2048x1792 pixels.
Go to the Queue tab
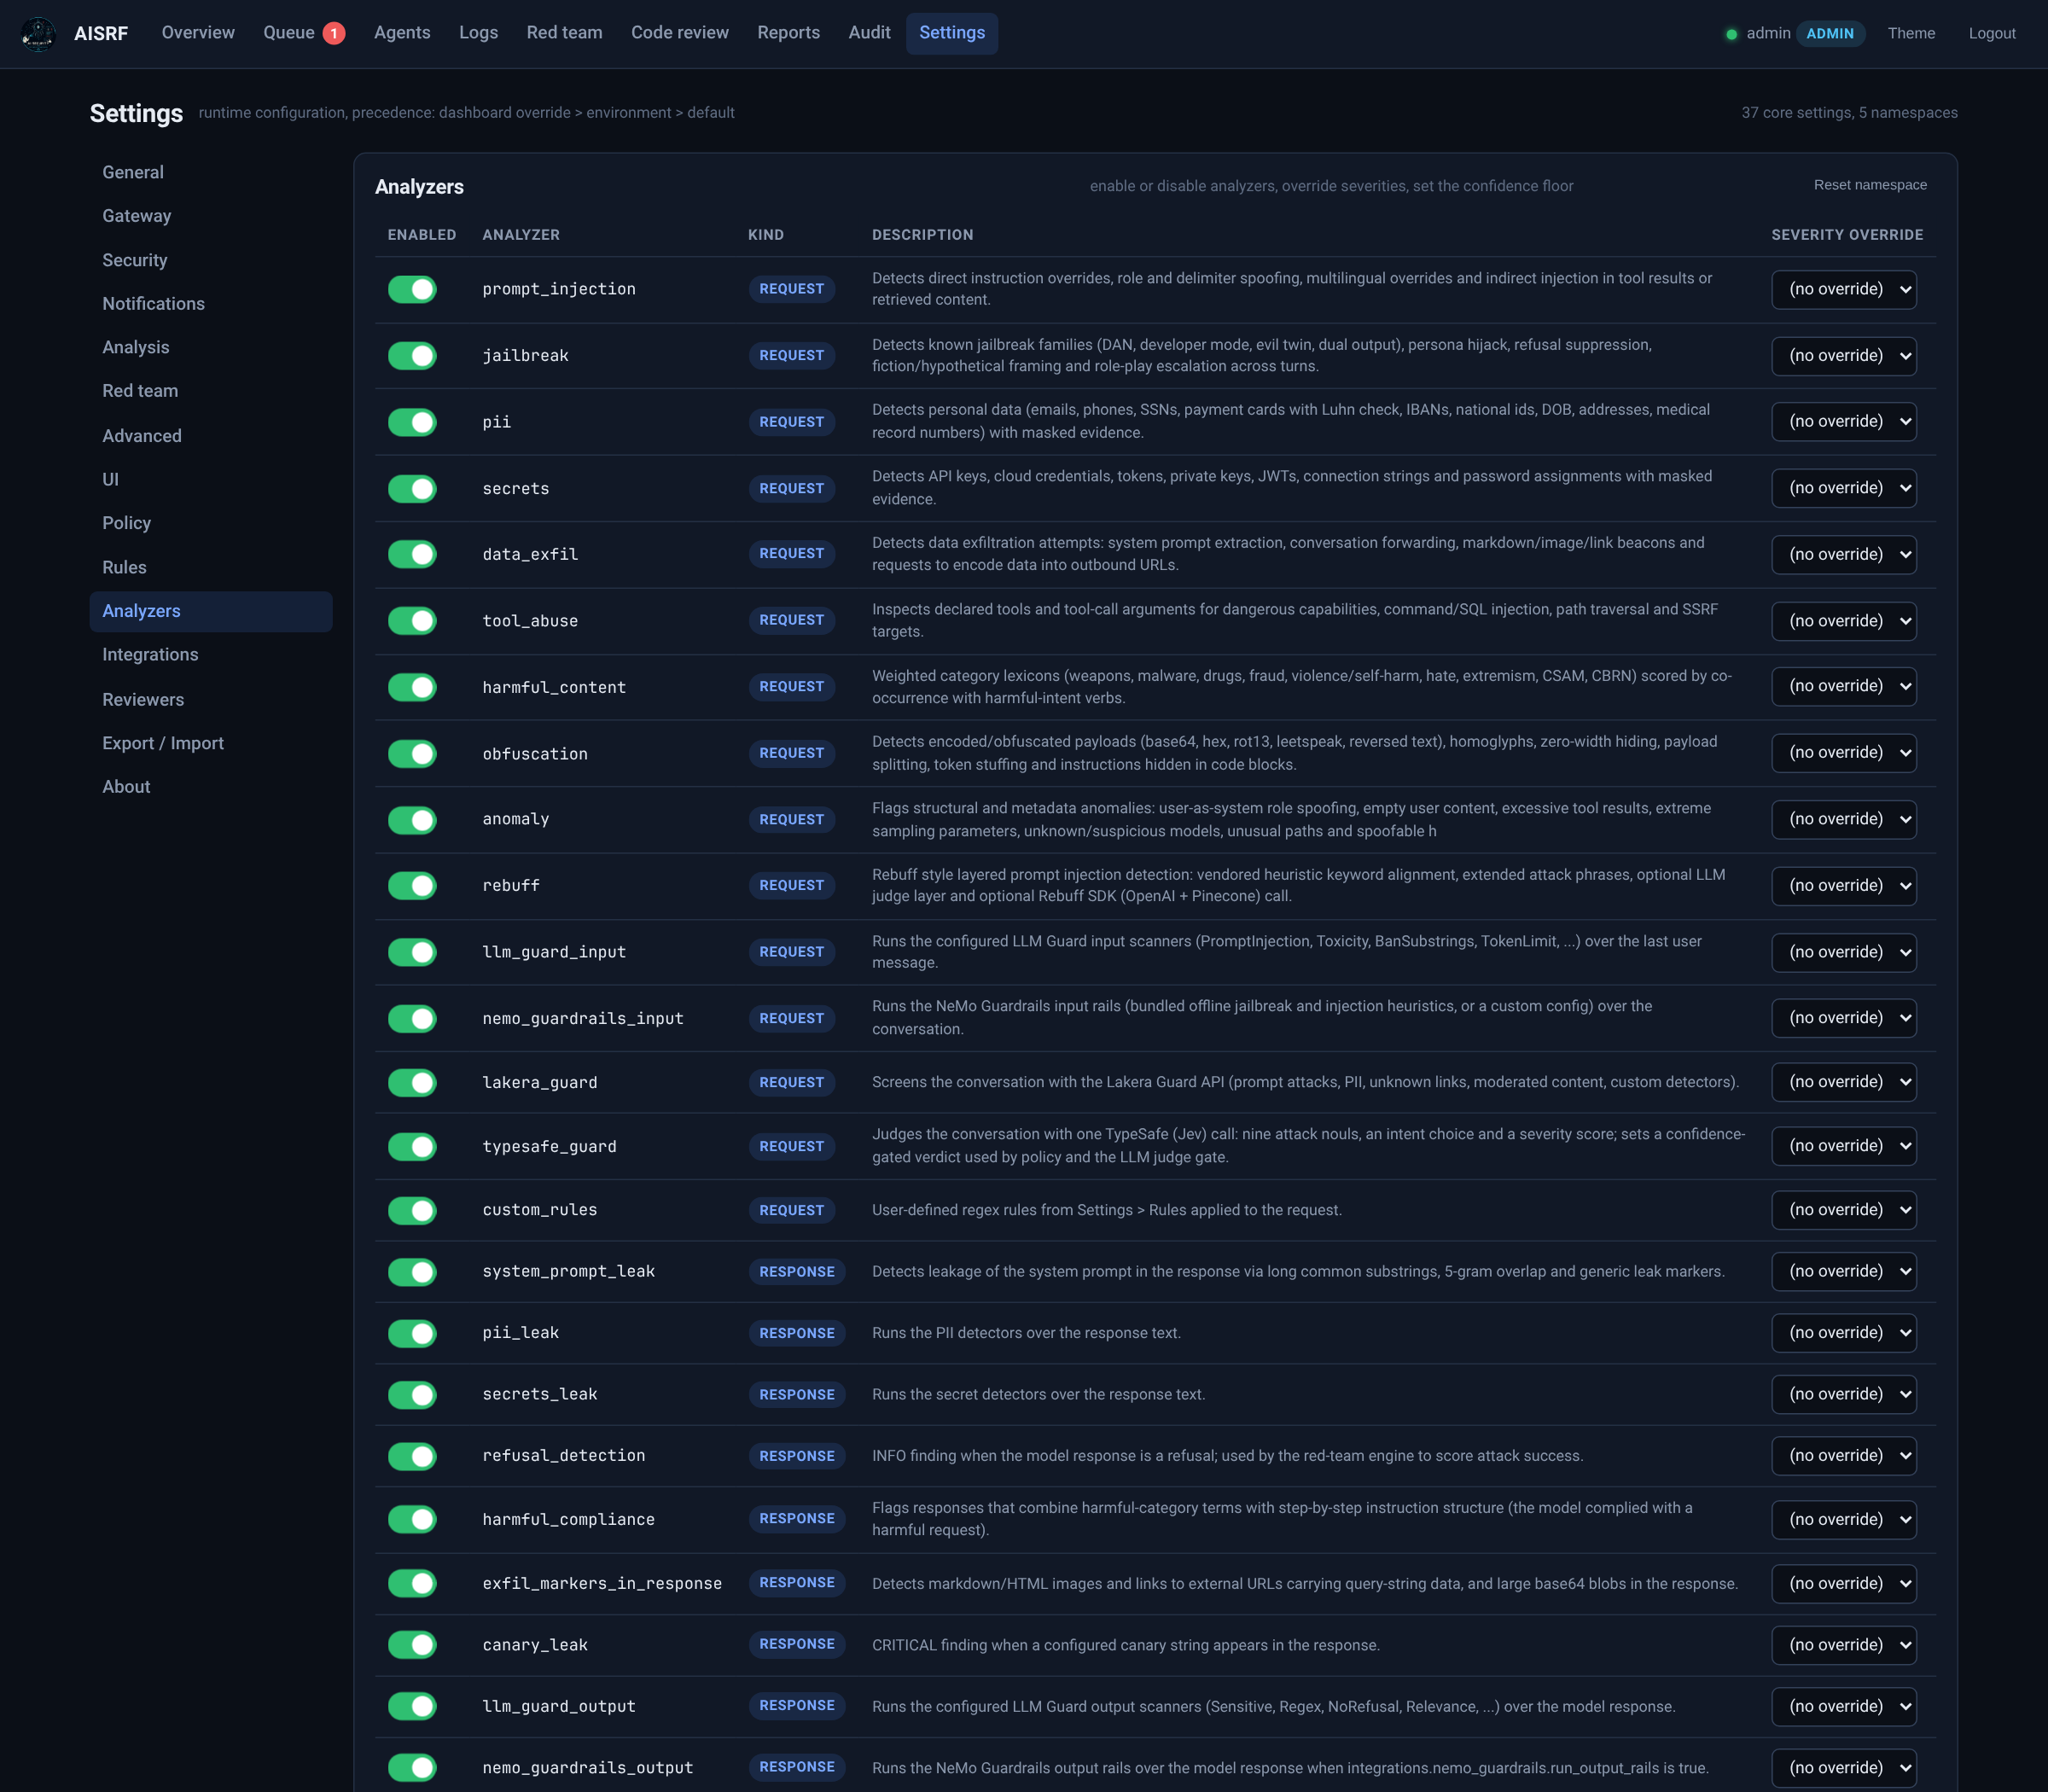click(303, 33)
